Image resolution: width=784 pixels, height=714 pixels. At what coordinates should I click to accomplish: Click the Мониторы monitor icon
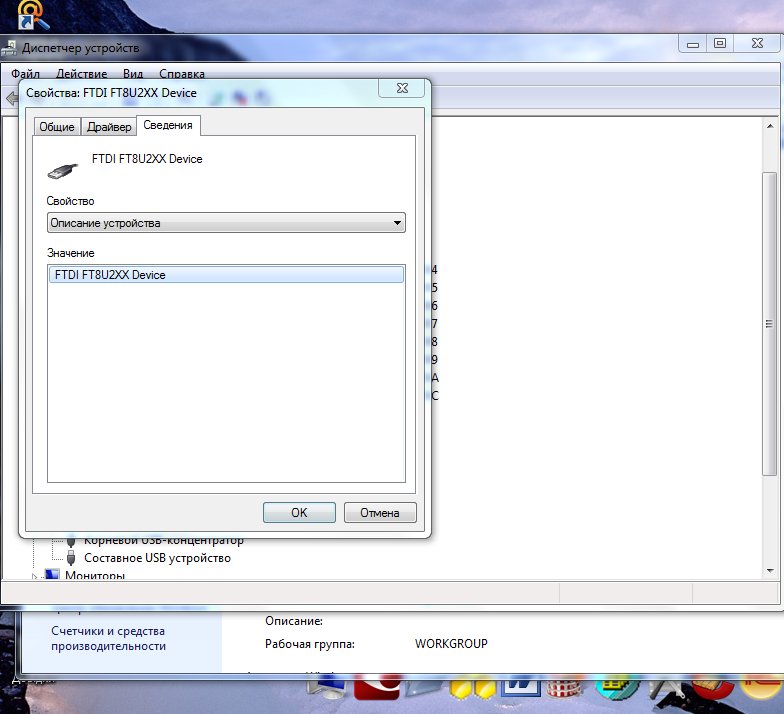pyautogui.click(x=52, y=574)
